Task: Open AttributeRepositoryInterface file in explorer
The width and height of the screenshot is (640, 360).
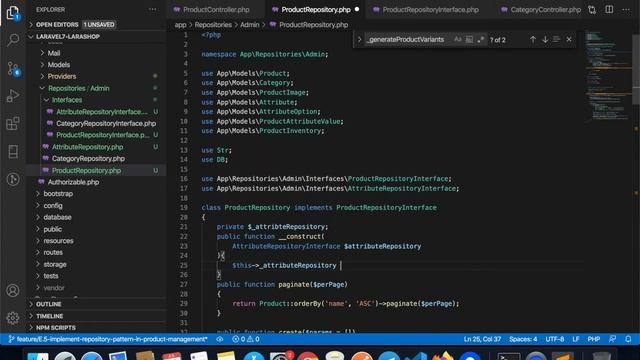Action: 102,111
